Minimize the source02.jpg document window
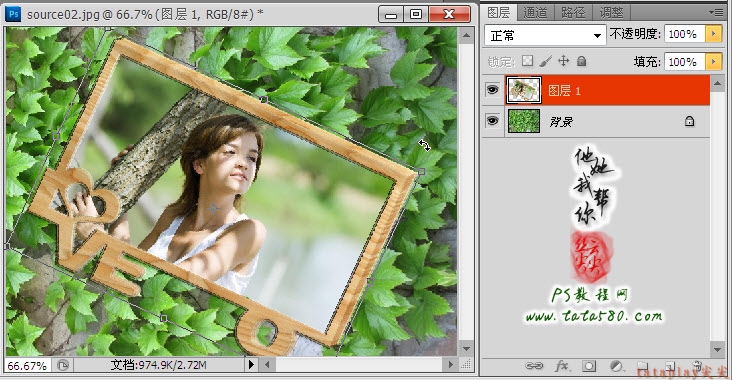Viewport: 732px width, 380px height. [391, 14]
